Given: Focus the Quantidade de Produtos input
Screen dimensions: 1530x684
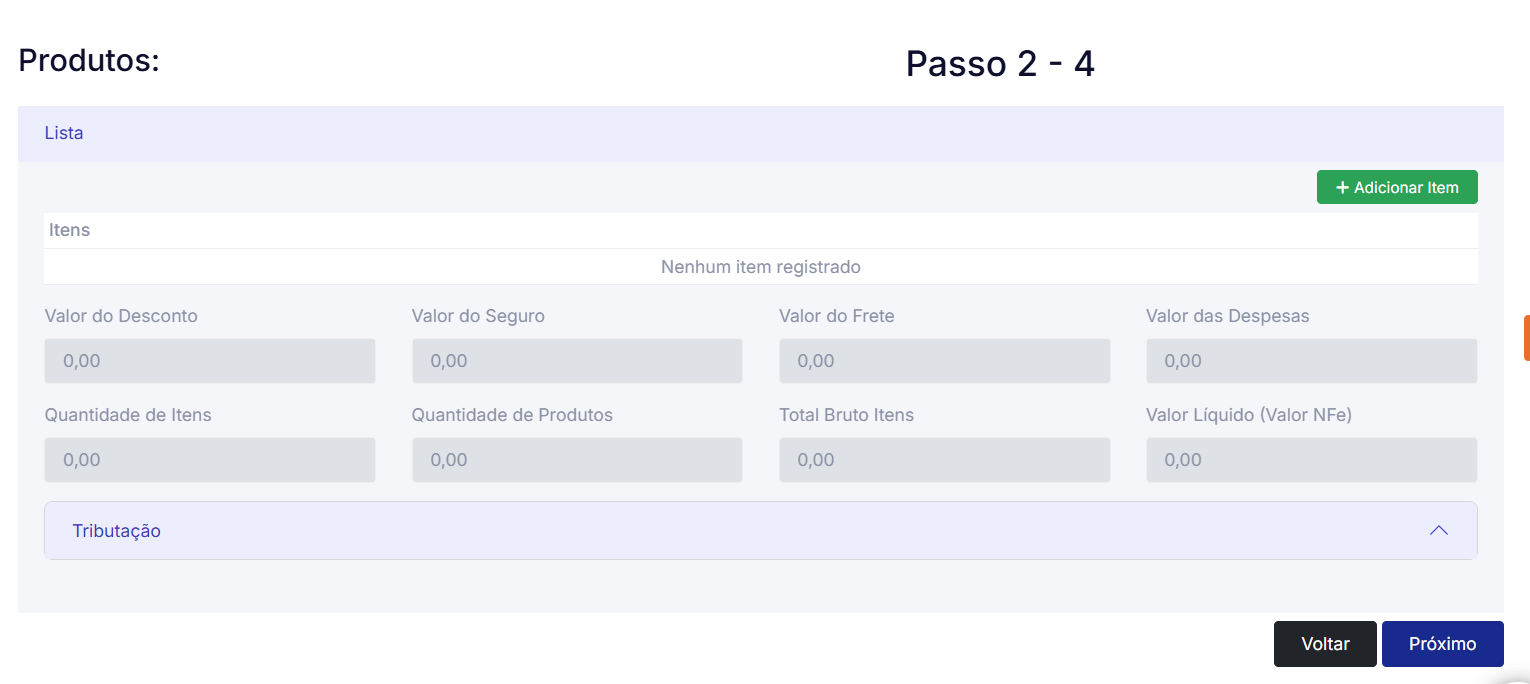Looking at the screenshot, I should click(x=577, y=460).
